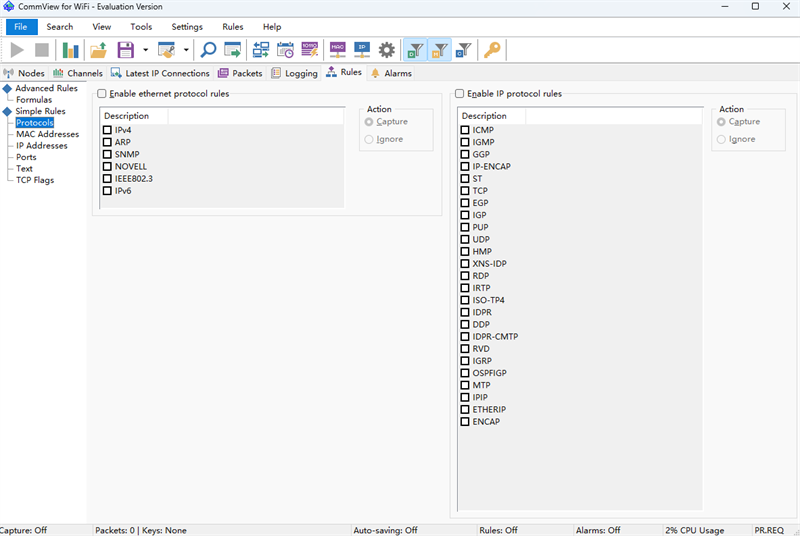Check the SNMP protocol box
The height and width of the screenshot is (536, 800).
(x=107, y=155)
